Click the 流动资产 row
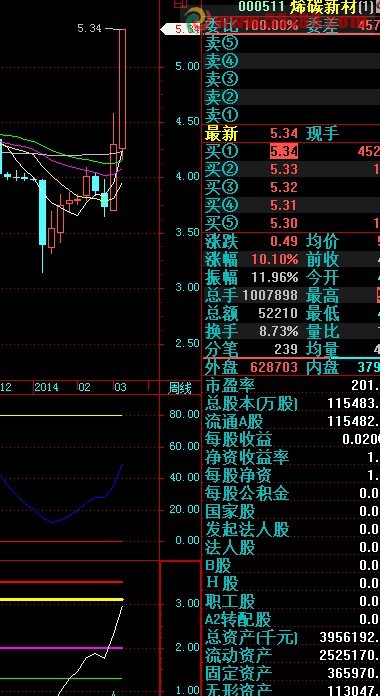Viewport: 380px width, 696px height. coord(291,655)
